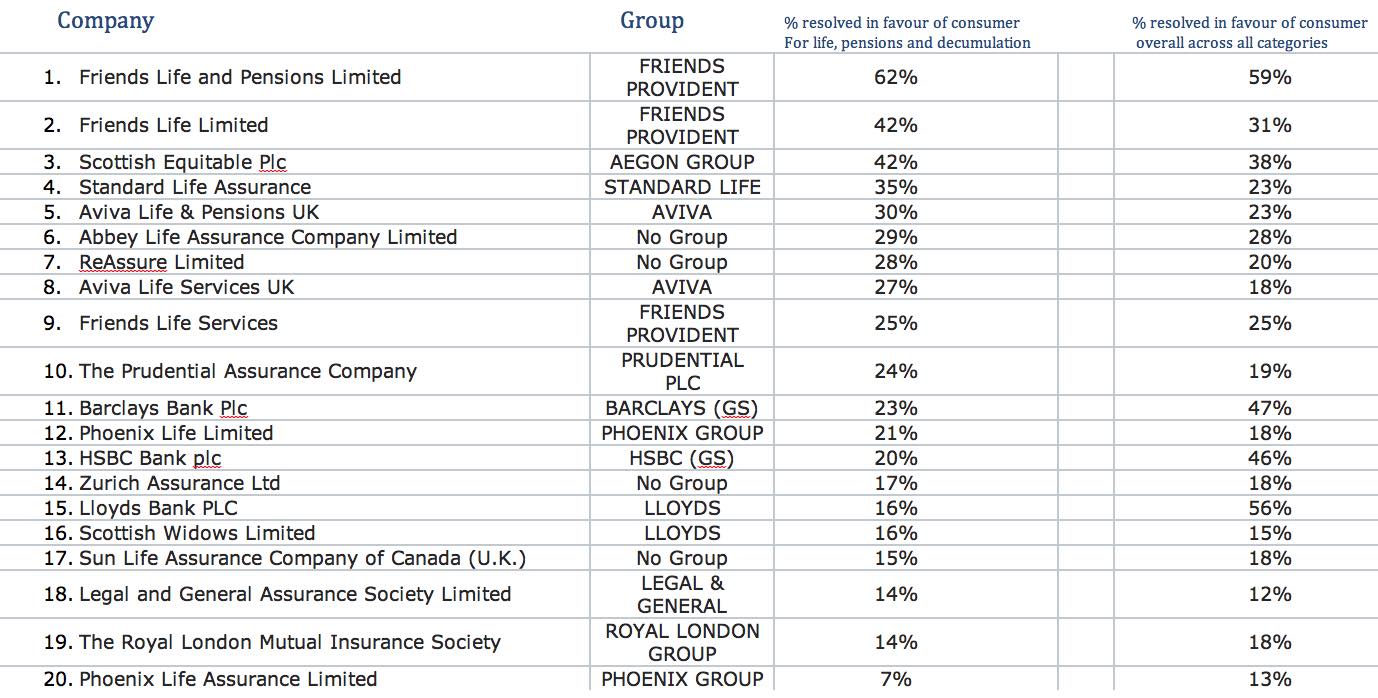Select the PRUDENTIAL PLC group cell
Image resolution: width=1378 pixels, height=698 pixels.
[x=682, y=371]
